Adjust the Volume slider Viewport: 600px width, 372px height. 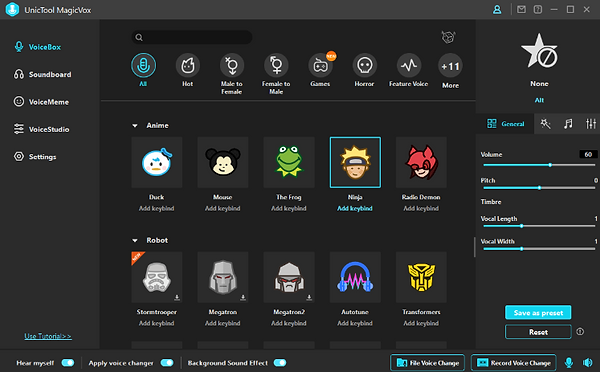coord(539,165)
